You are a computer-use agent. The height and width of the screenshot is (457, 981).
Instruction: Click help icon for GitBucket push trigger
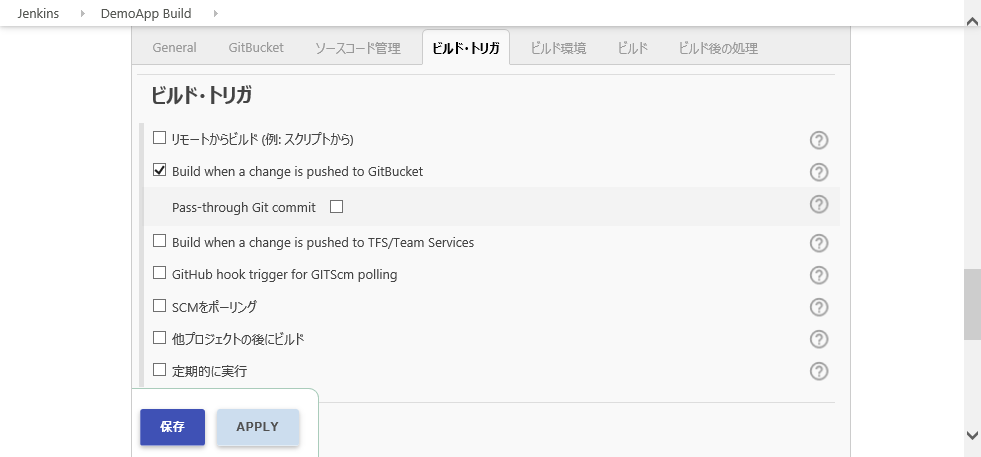click(x=819, y=172)
